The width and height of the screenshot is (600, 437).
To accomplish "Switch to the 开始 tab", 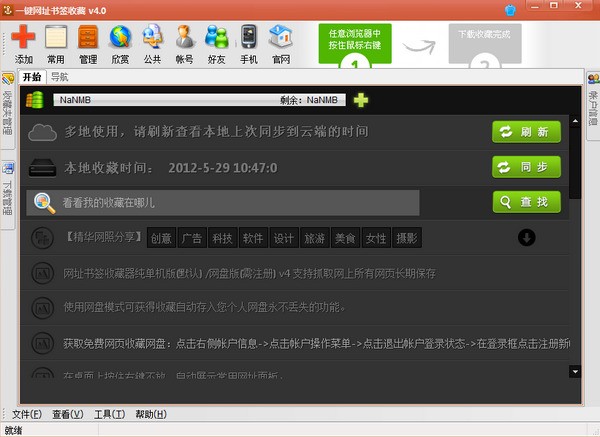I will [x=32, y=77].
